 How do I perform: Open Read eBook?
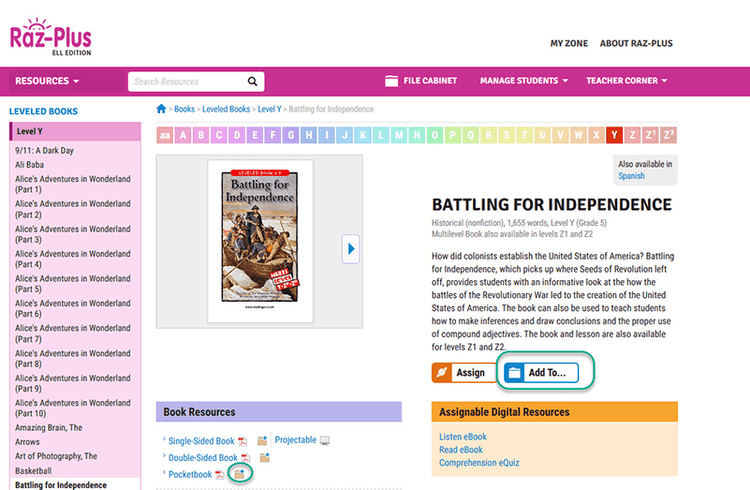461,450
